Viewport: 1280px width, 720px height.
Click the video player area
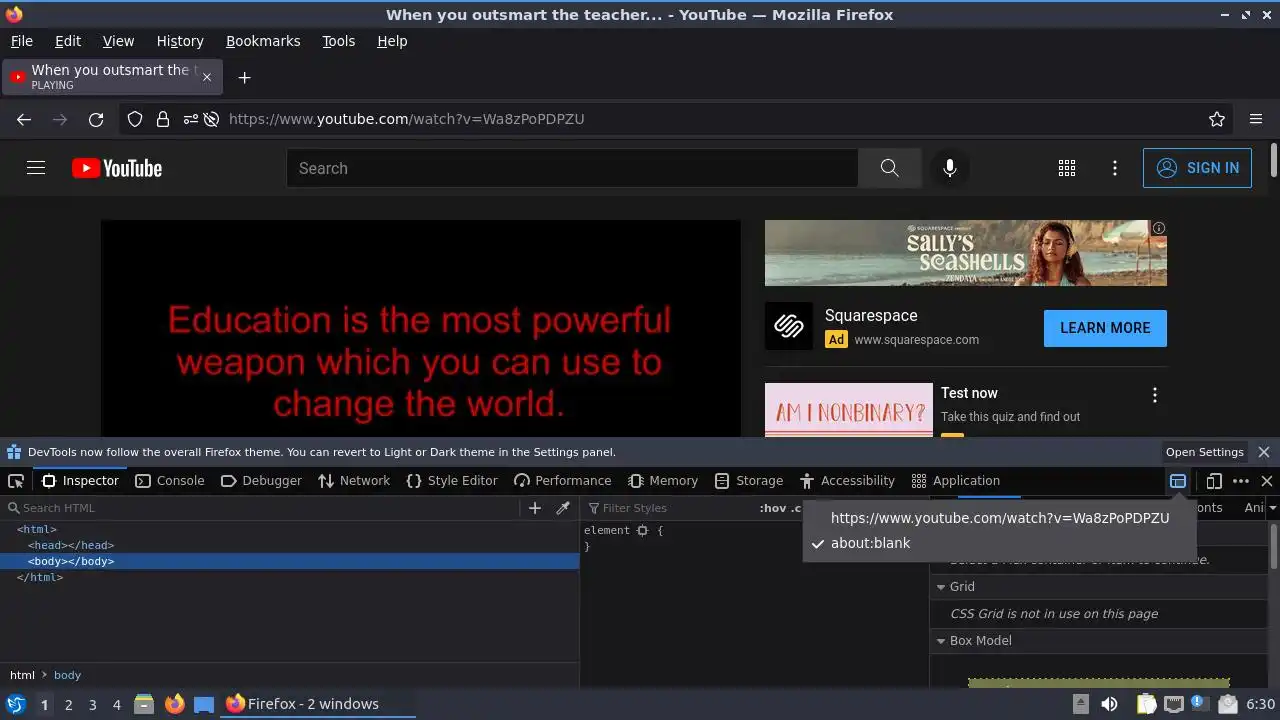[421, 328]
